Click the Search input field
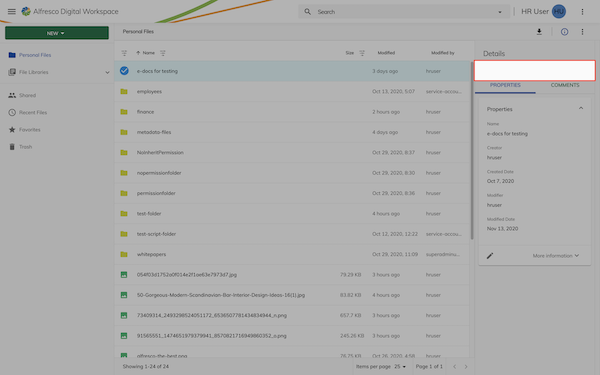 click(x=404, y=12)
